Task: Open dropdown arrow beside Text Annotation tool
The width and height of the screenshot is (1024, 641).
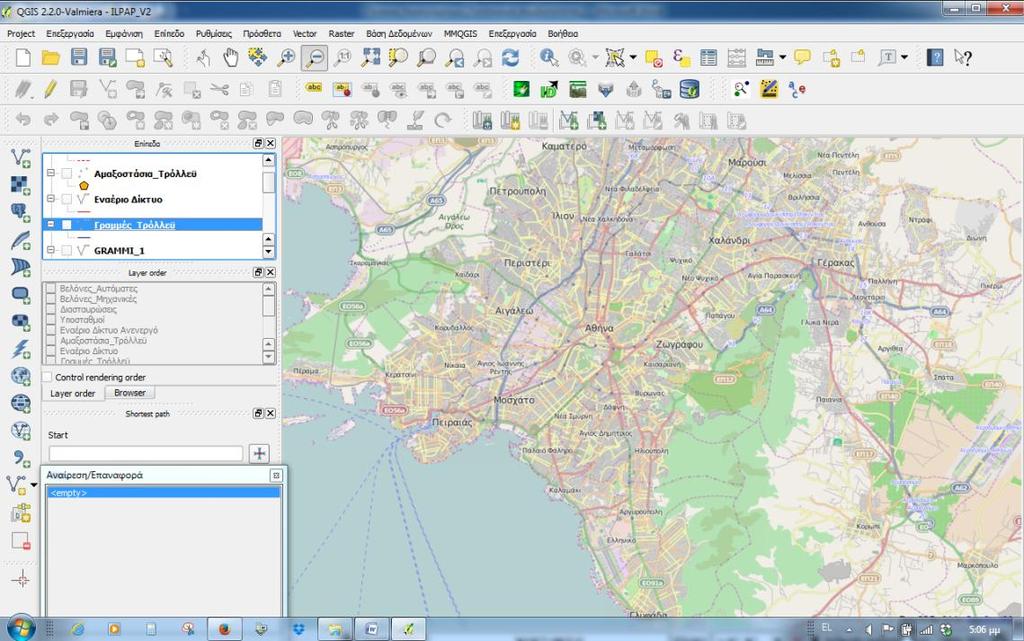Action: tap(904, 58)
